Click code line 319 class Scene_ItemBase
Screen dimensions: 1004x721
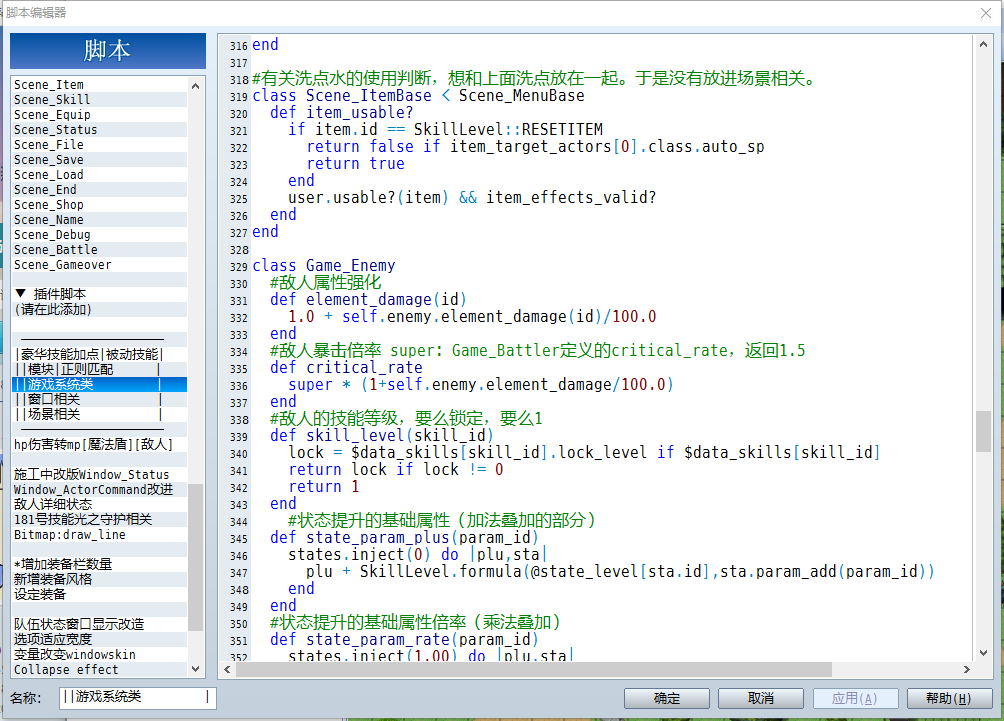[x=418, y=95]
